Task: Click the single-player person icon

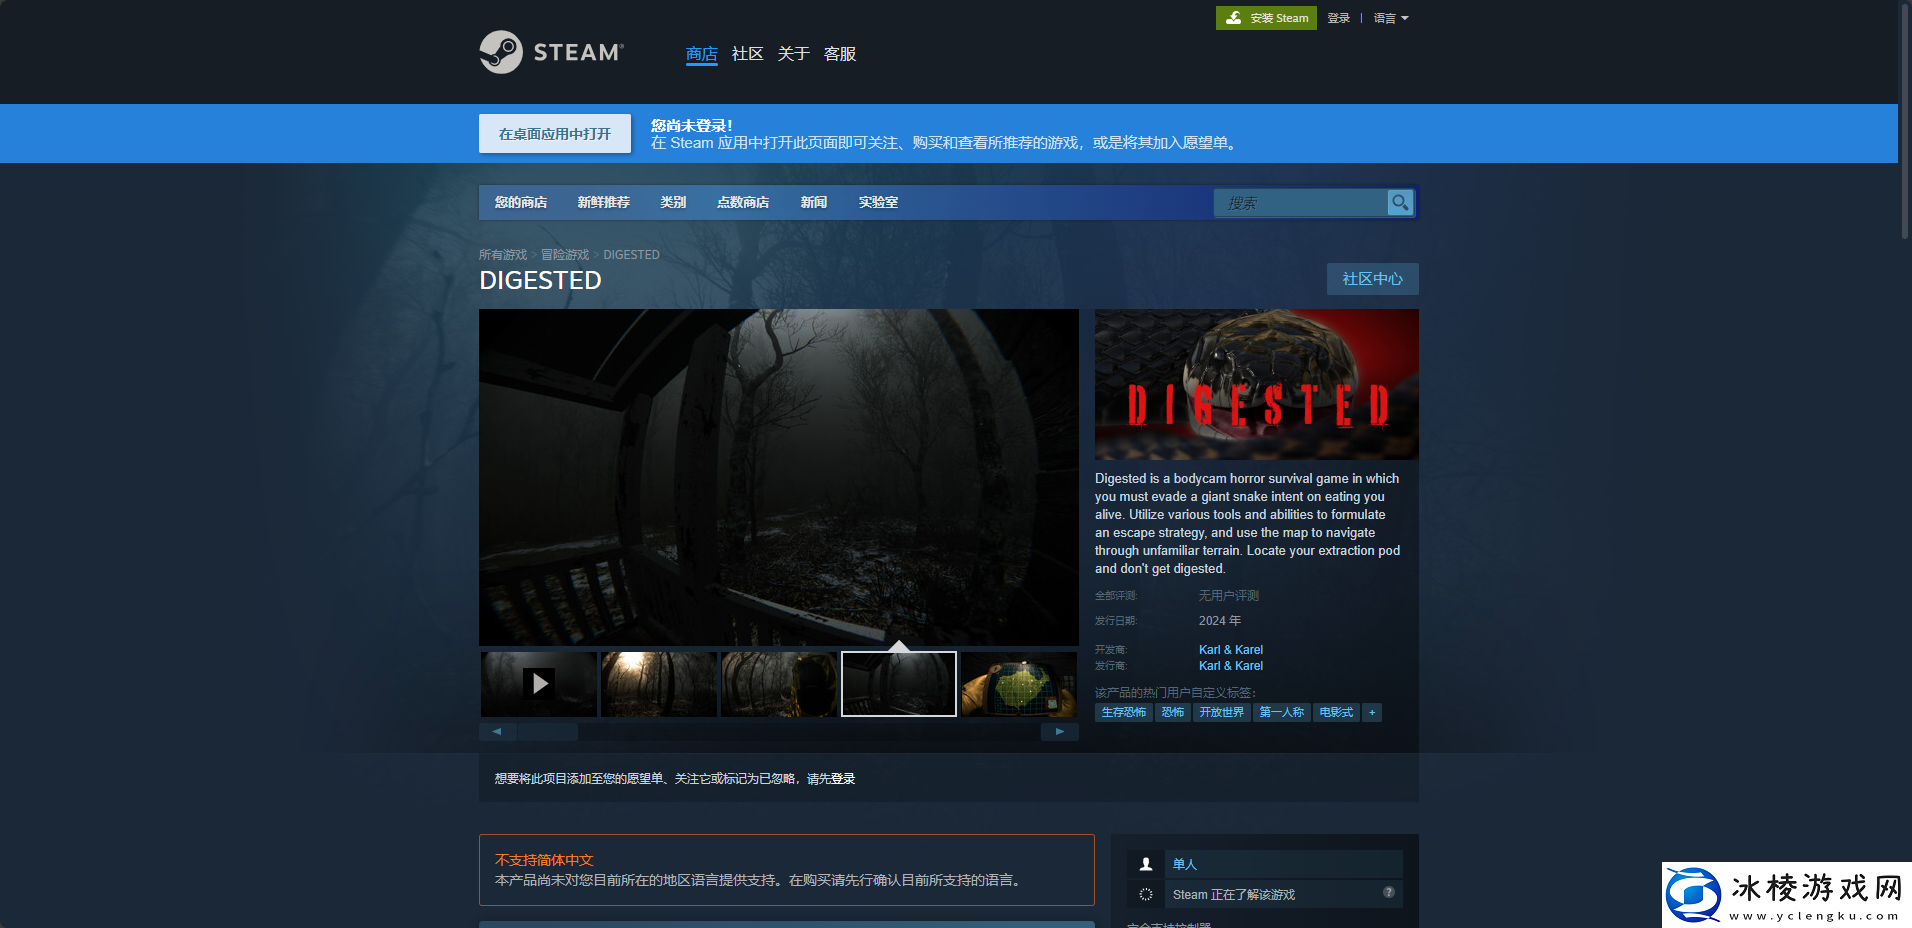Action: tap(1146, 864)
